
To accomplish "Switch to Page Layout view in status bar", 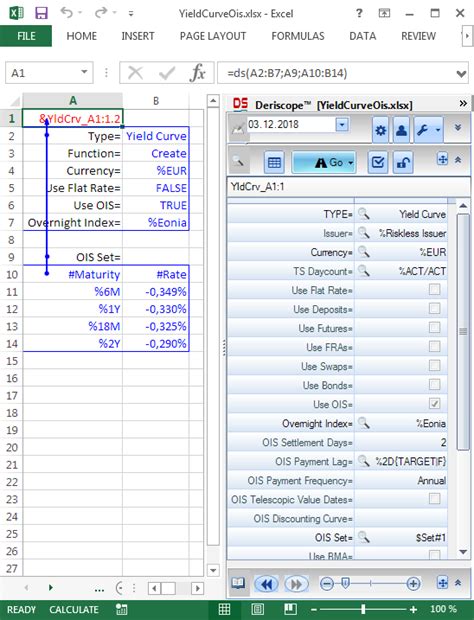I will coord(258,609).
